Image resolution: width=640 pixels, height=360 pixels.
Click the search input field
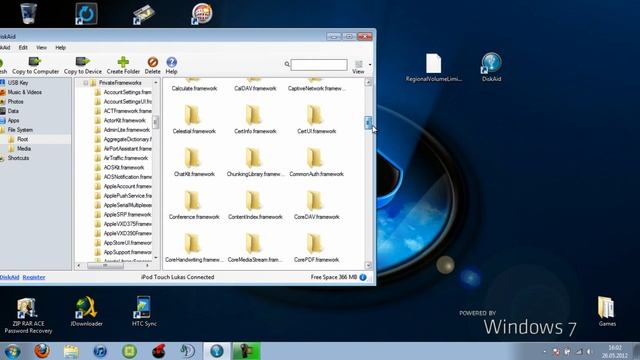tap(319, 64)
